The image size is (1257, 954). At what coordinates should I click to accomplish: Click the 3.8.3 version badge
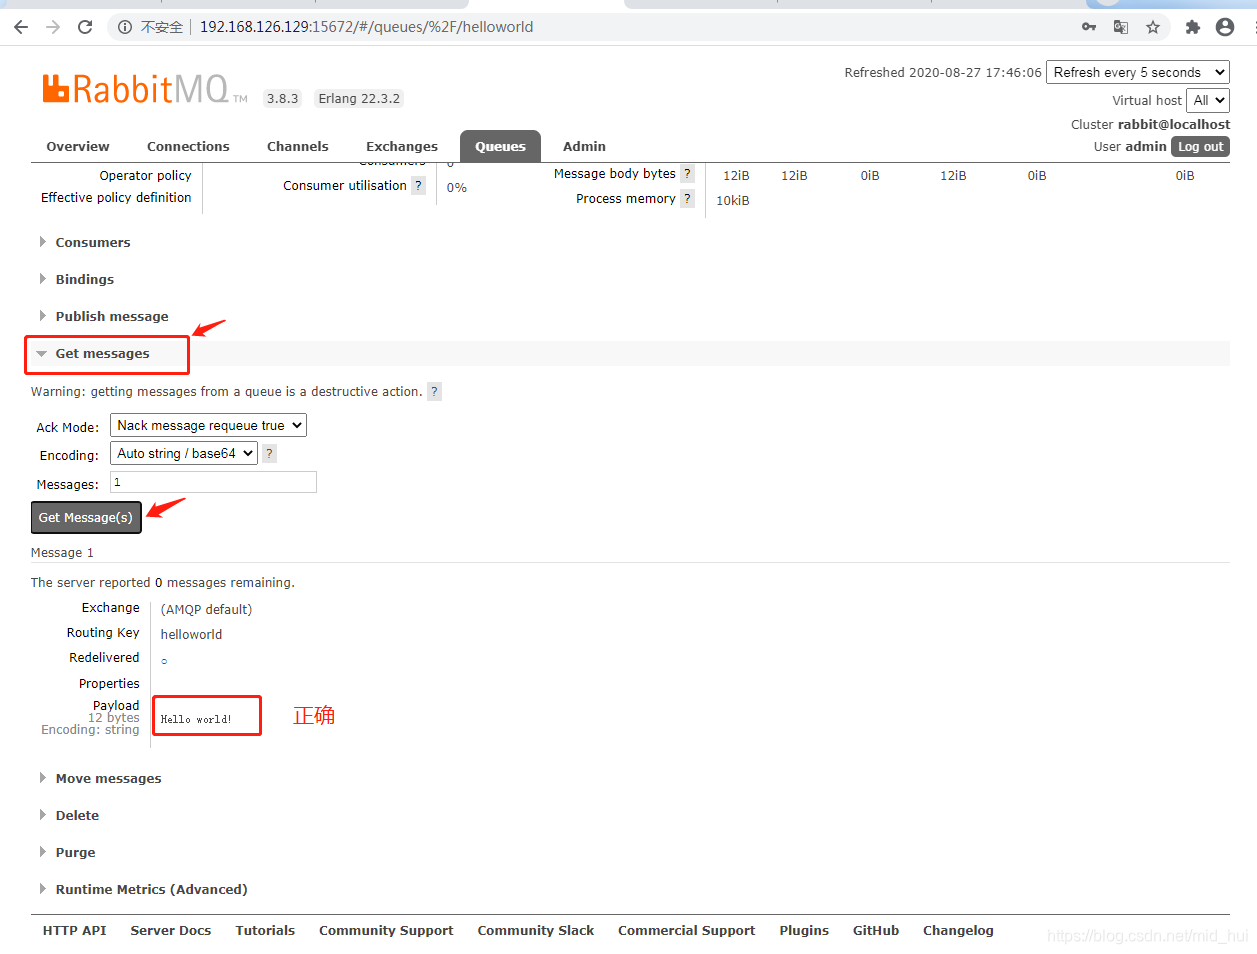pos(282,98)
